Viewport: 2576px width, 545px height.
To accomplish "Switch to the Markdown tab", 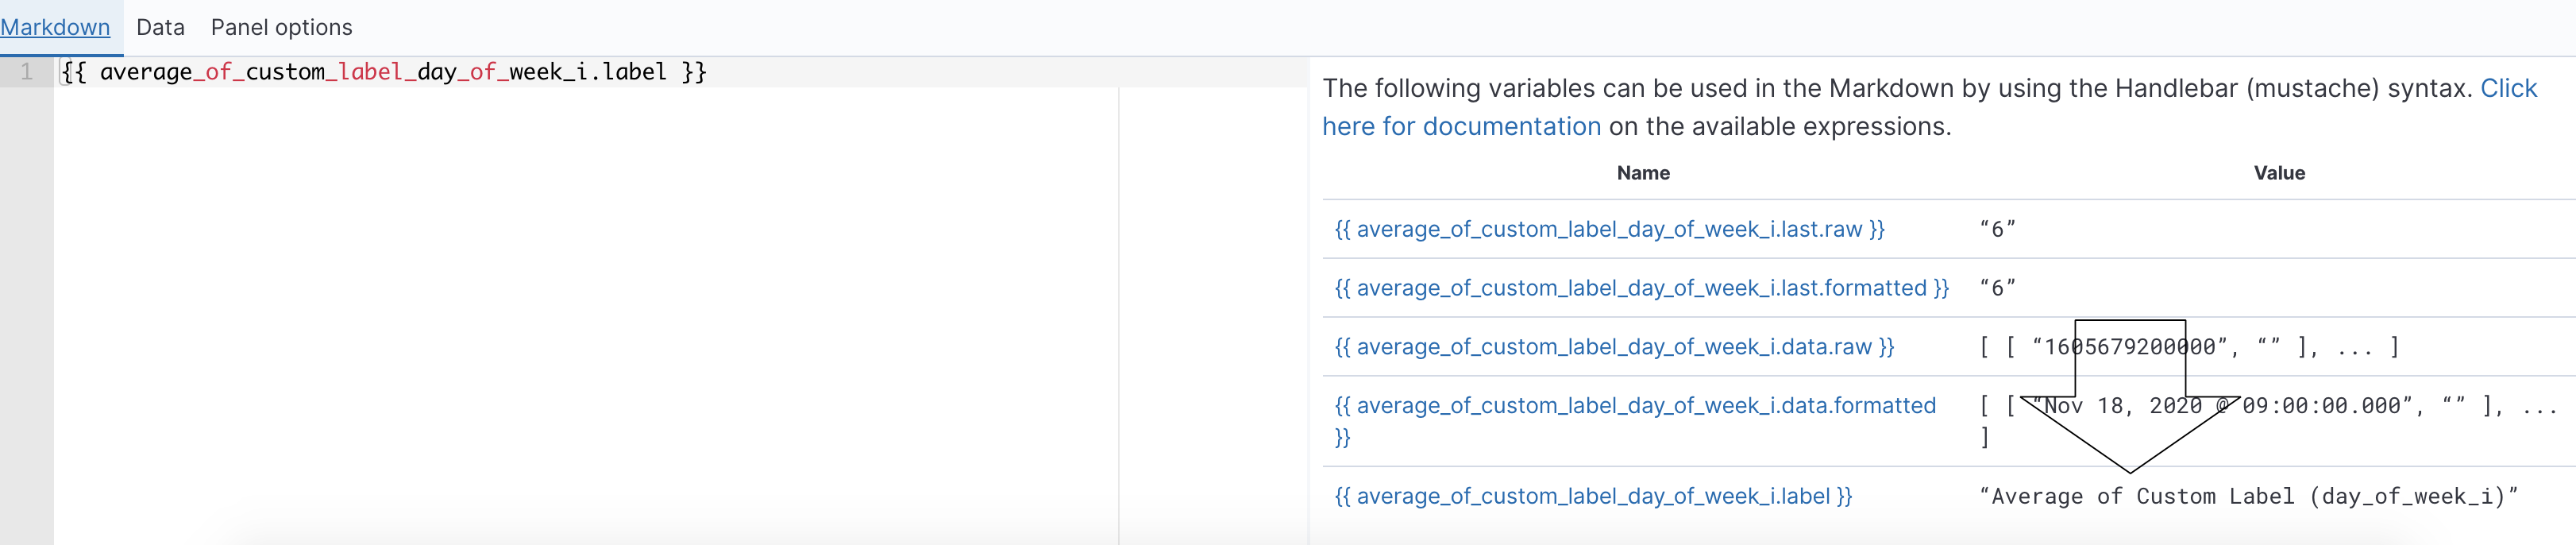I will pos(55,27).
